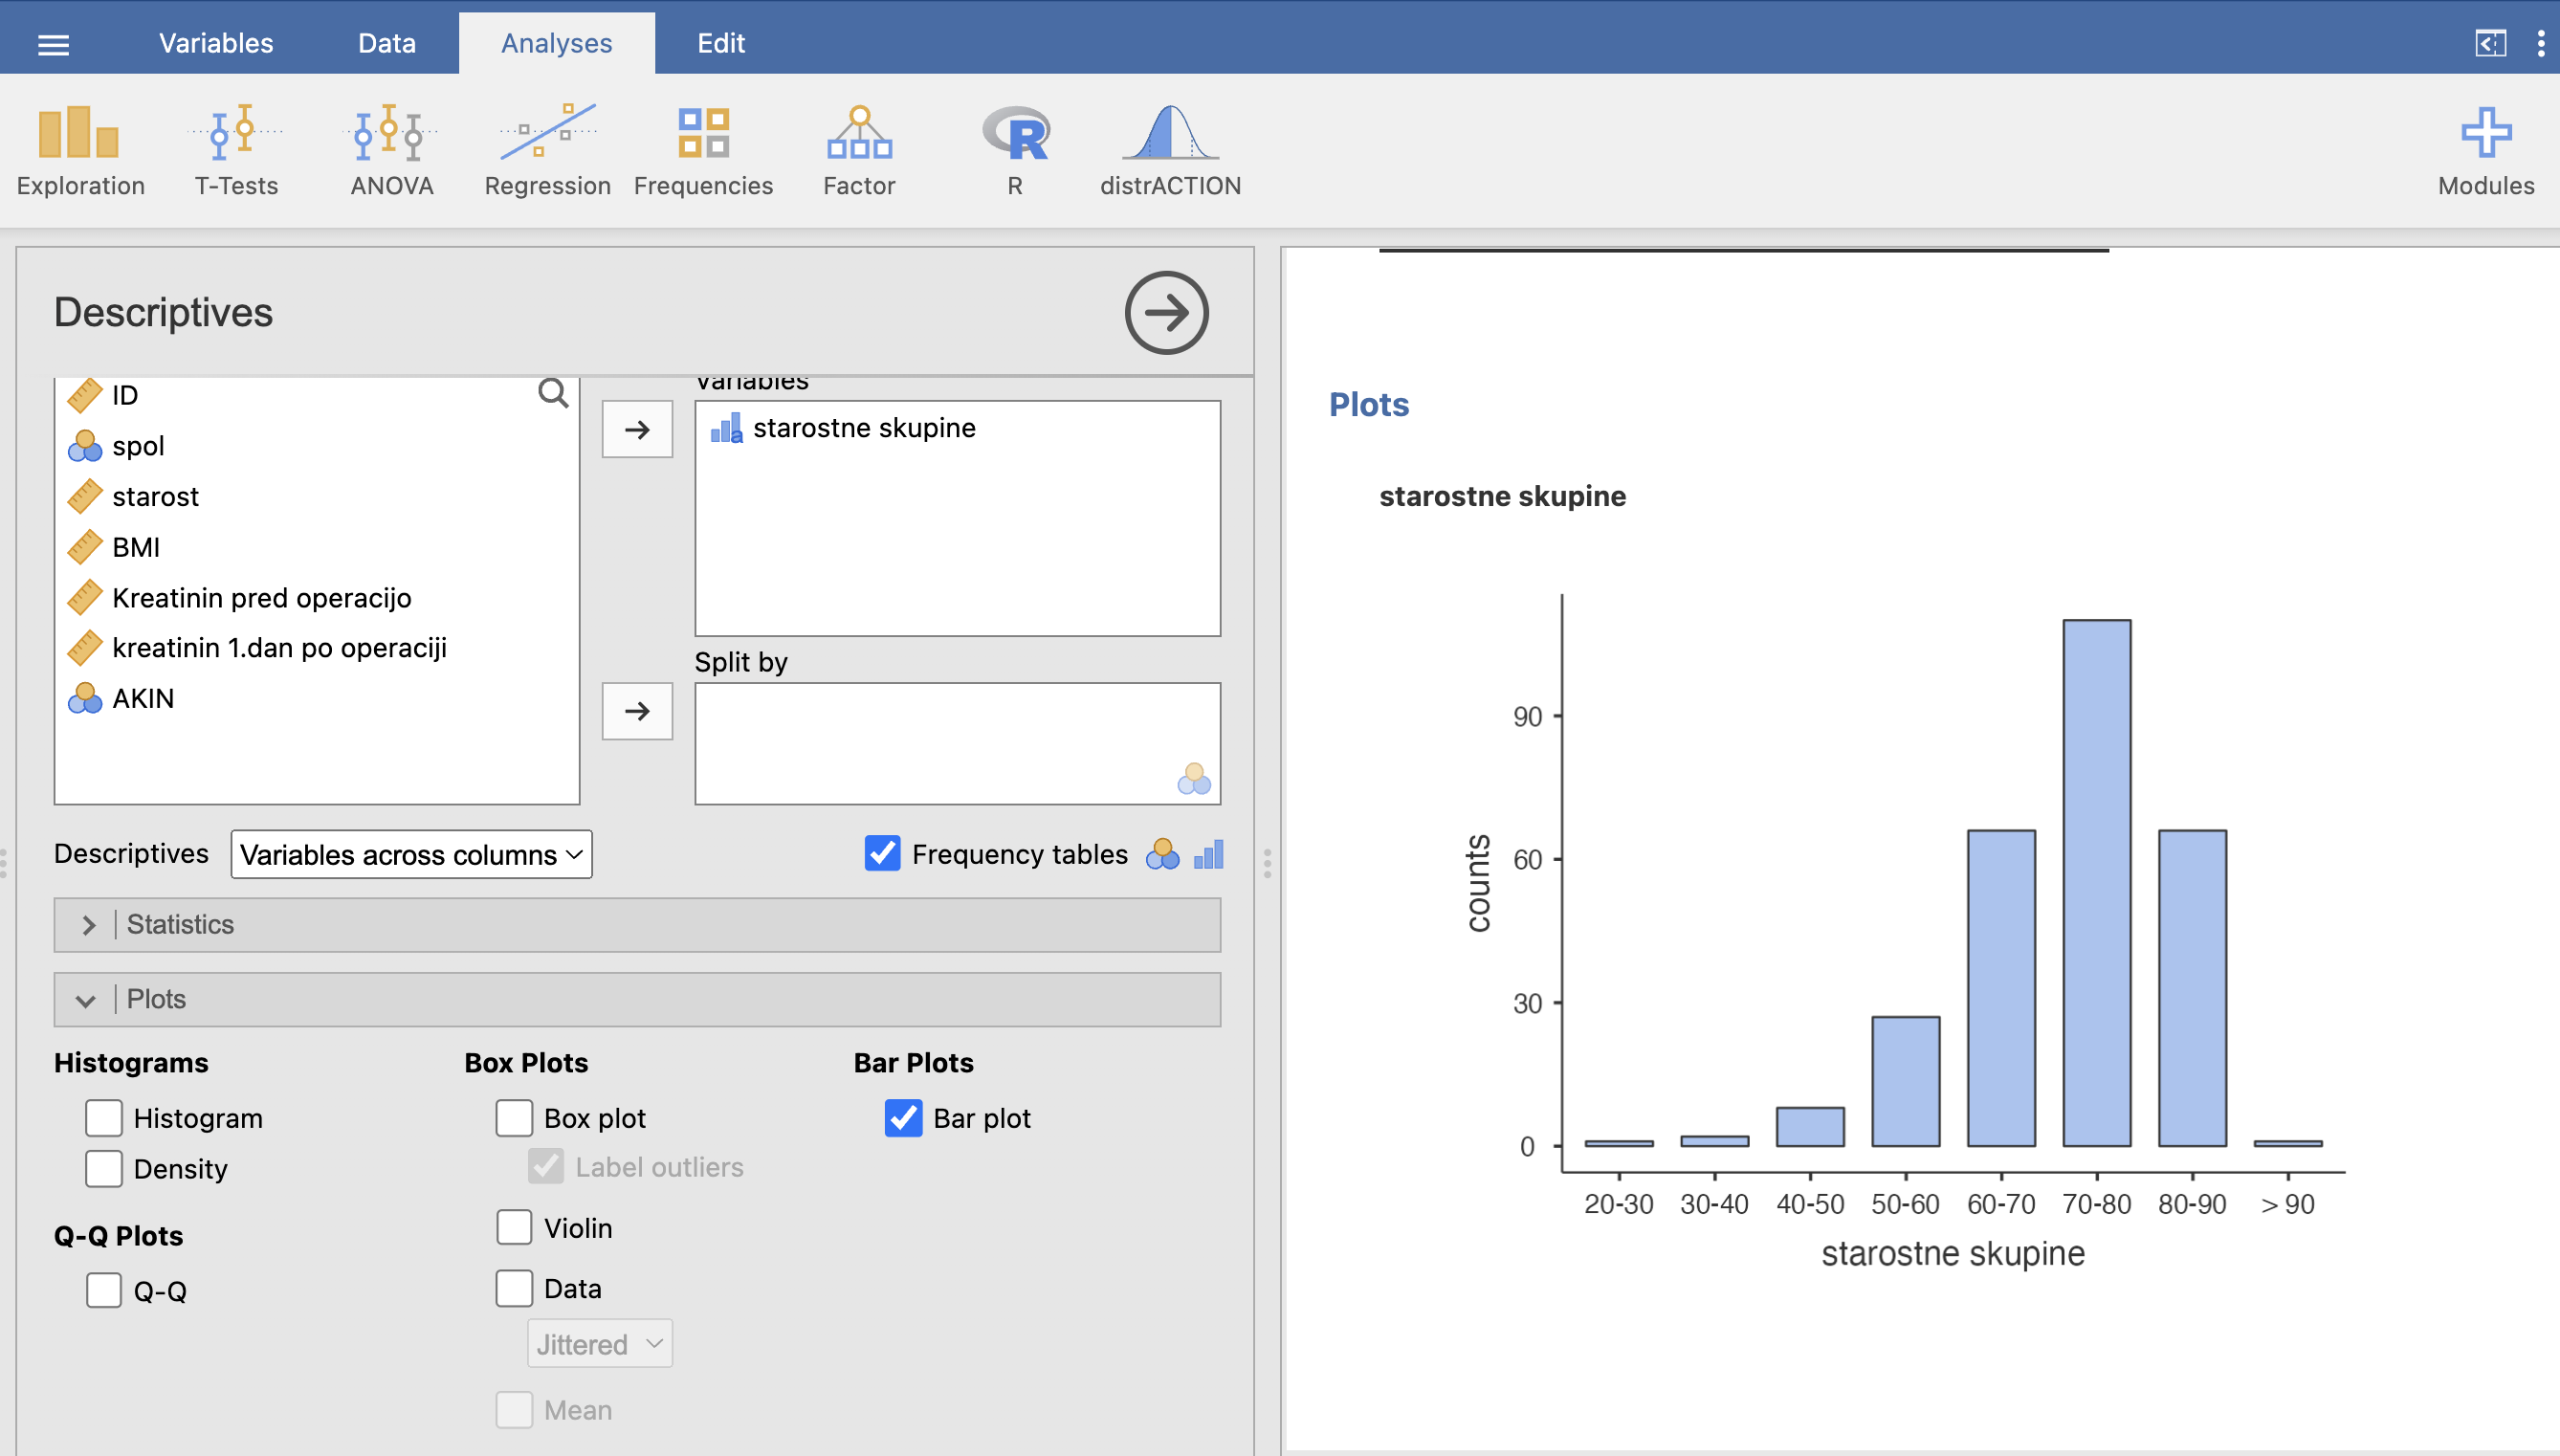Open the hamburger main menu
Viewport: 2560px width, 1456px height.
click(53, 44)
